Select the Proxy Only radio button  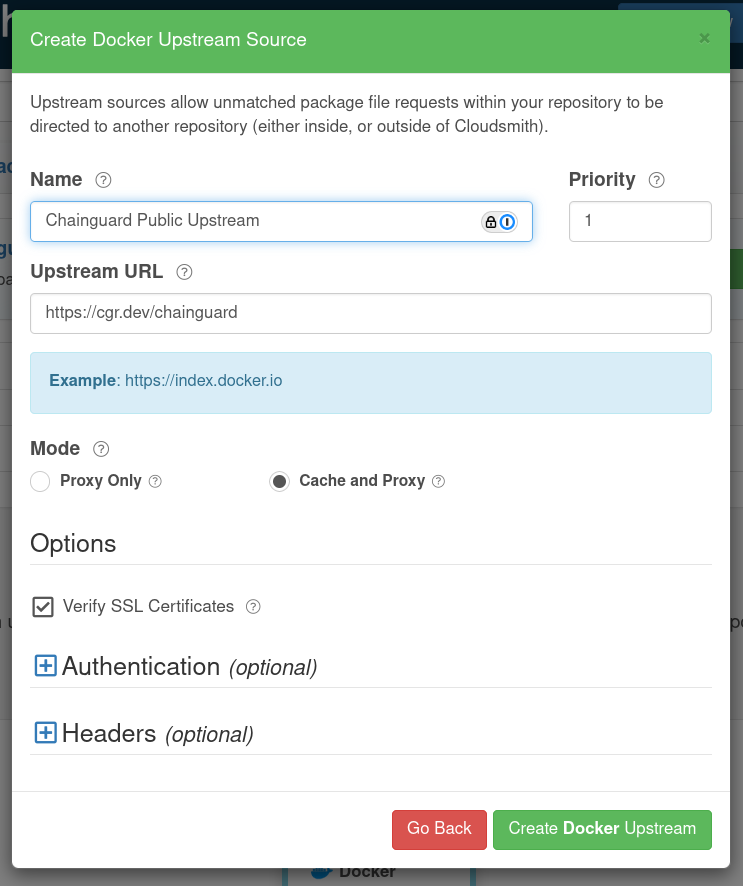[x=40, y=481]
